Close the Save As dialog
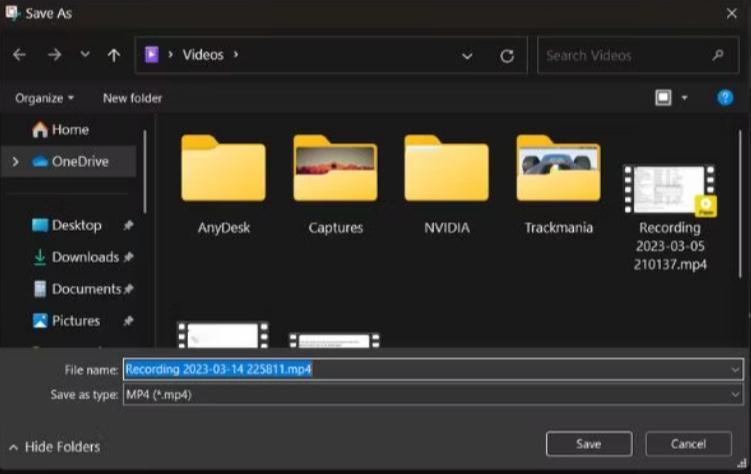This screenshot has height=474, width=751. tap(731, 13)
